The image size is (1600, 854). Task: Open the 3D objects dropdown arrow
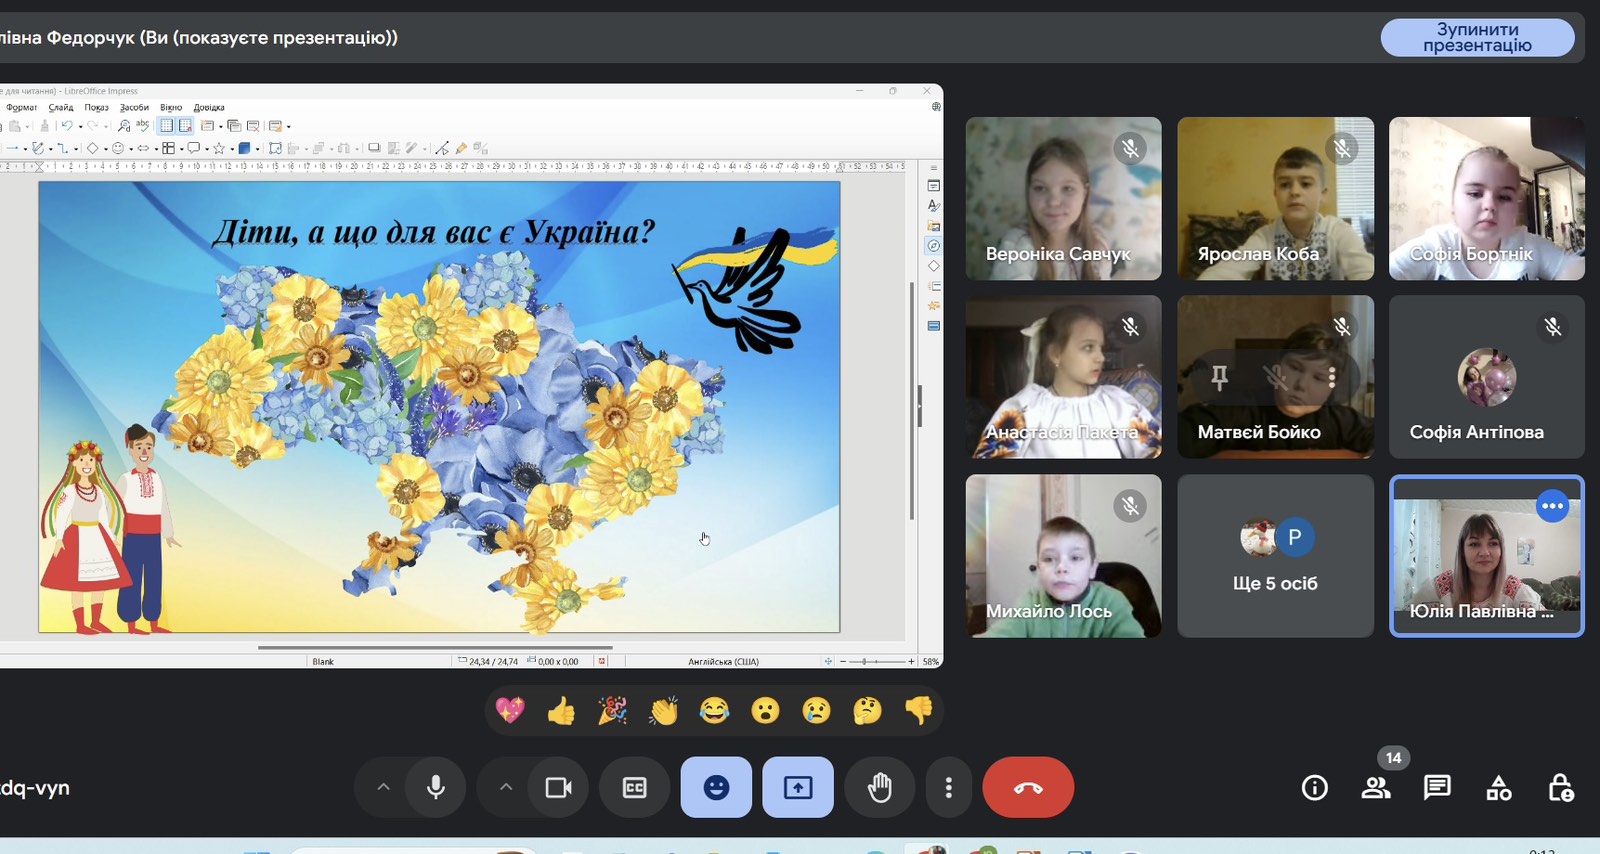pyautogui.click(x=258, y=149)
